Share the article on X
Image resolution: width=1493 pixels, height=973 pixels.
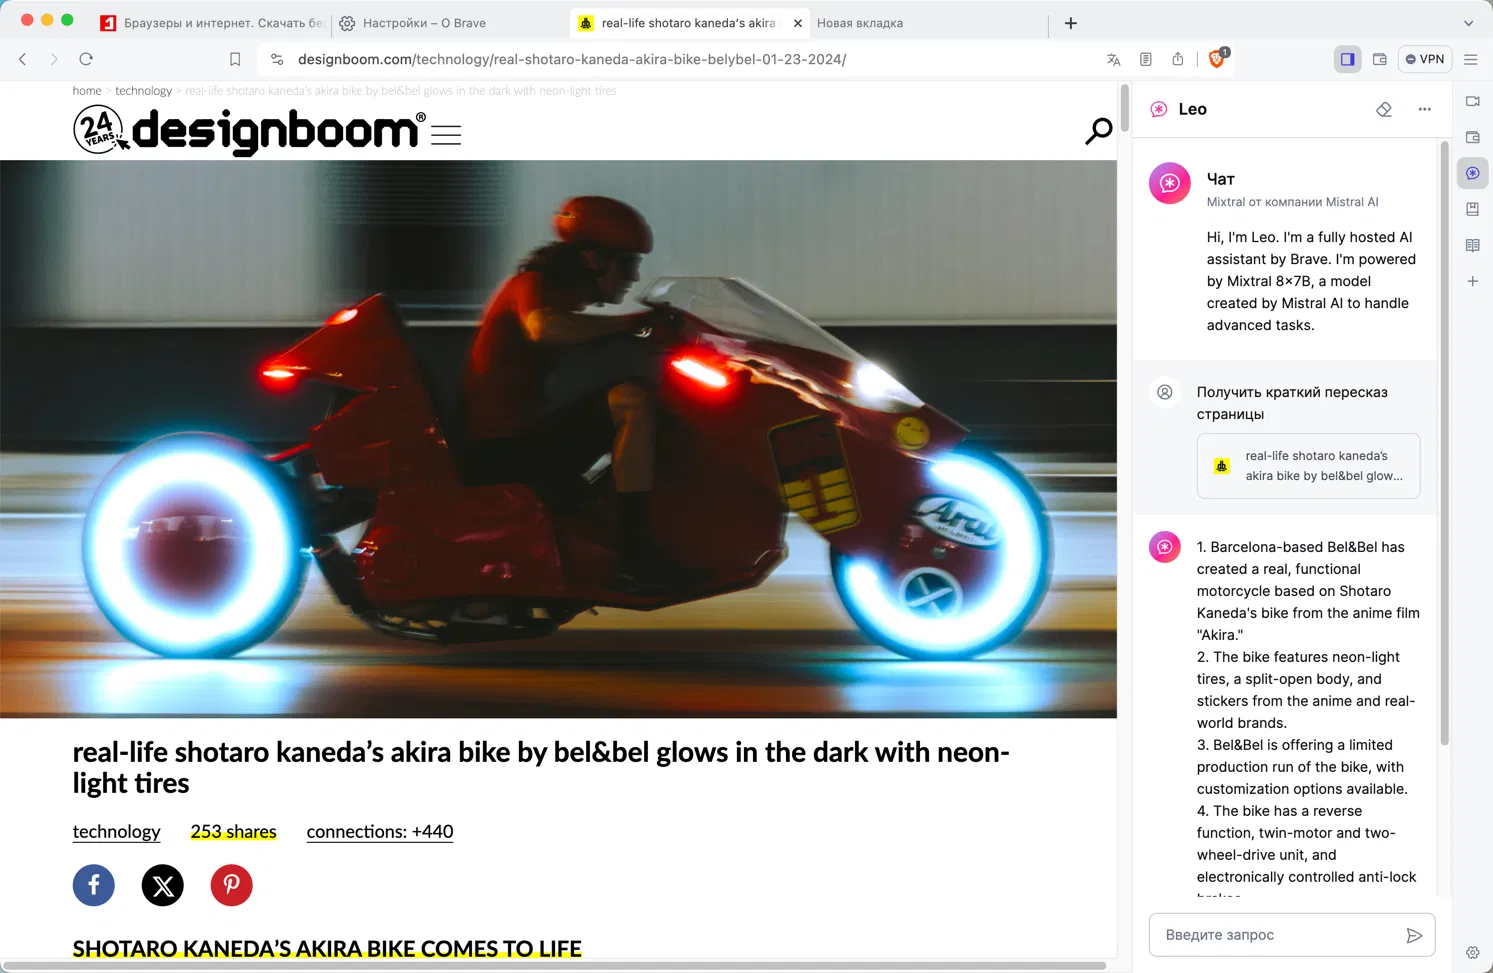pos(163,885)
